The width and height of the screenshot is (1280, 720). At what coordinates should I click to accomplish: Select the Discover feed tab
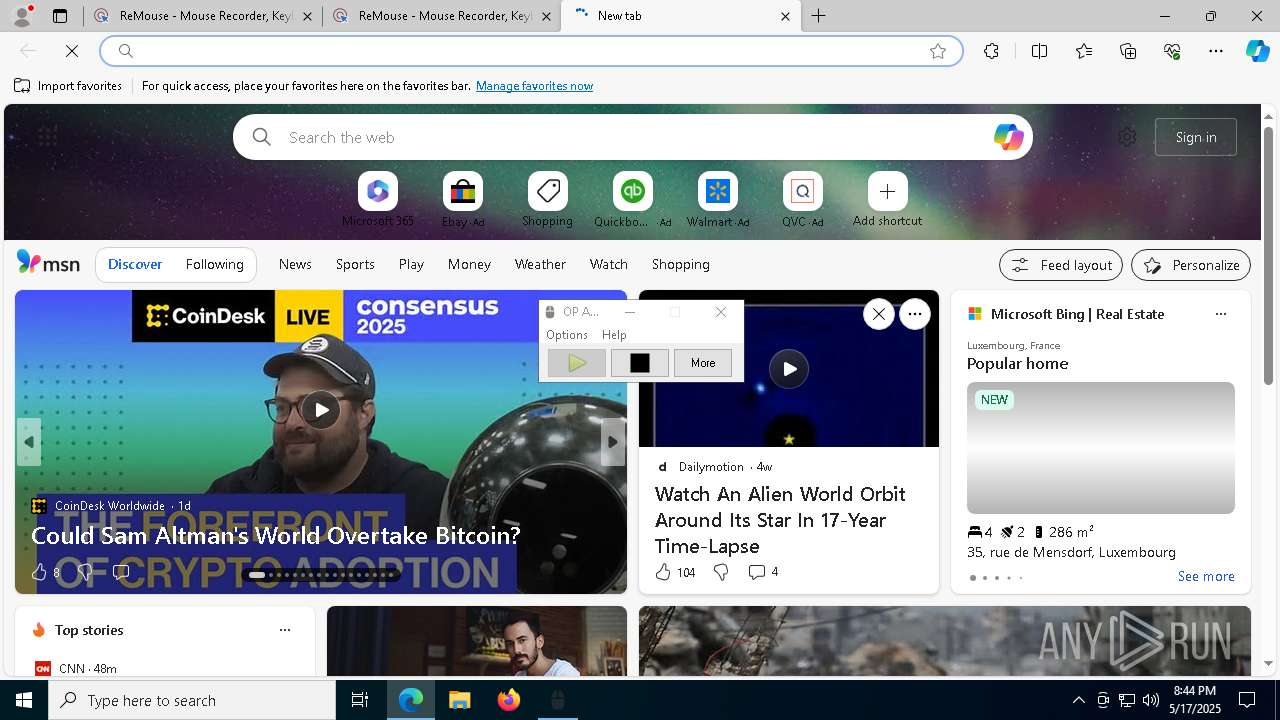(x=135, y=264)
